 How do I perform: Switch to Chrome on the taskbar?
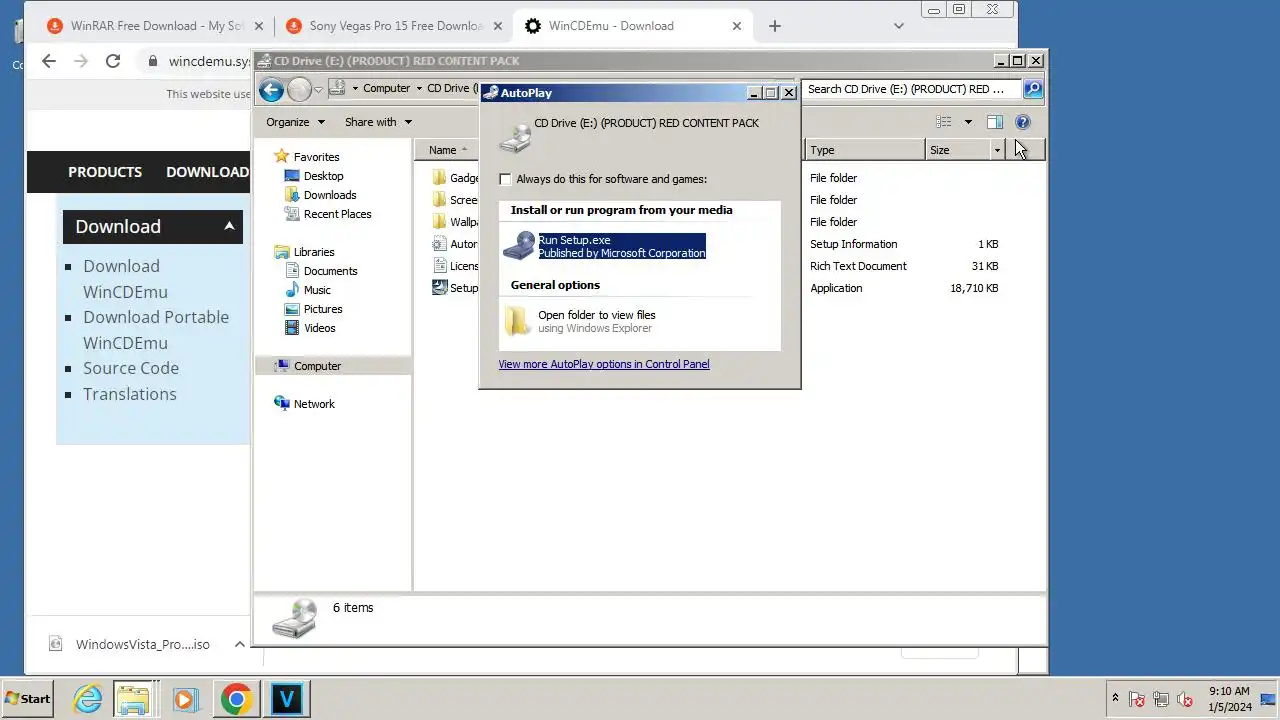[236, 699]
